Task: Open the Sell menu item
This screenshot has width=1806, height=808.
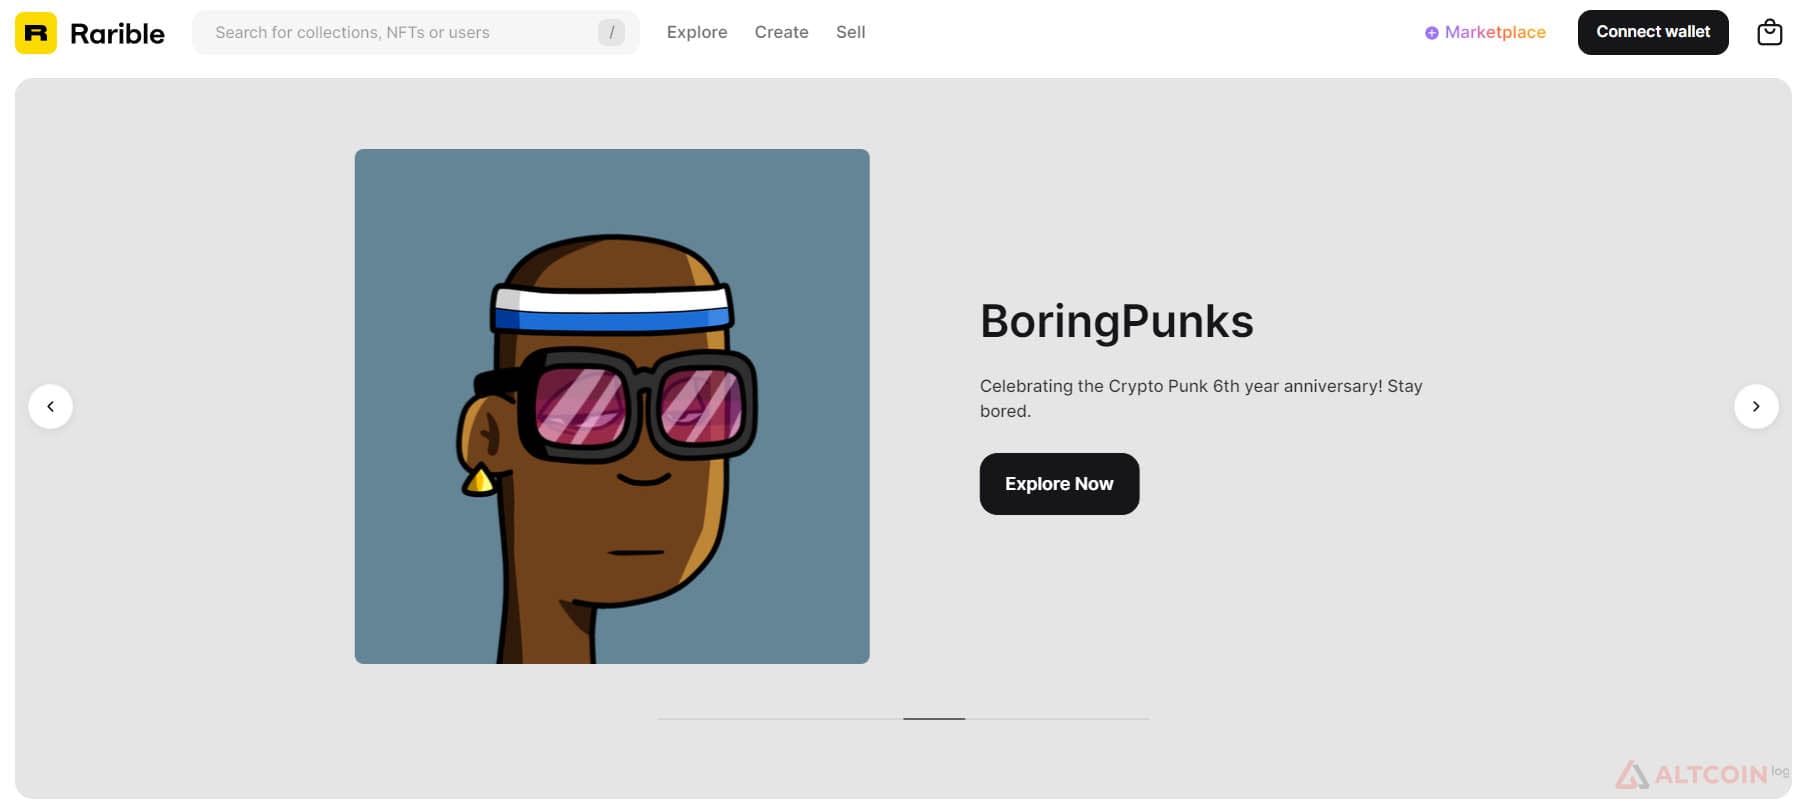Action: (850, 32)
